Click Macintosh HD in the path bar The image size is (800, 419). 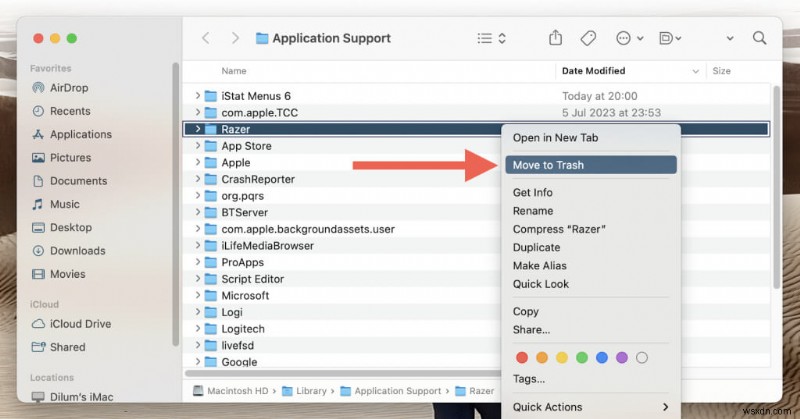tap(231, 391)
